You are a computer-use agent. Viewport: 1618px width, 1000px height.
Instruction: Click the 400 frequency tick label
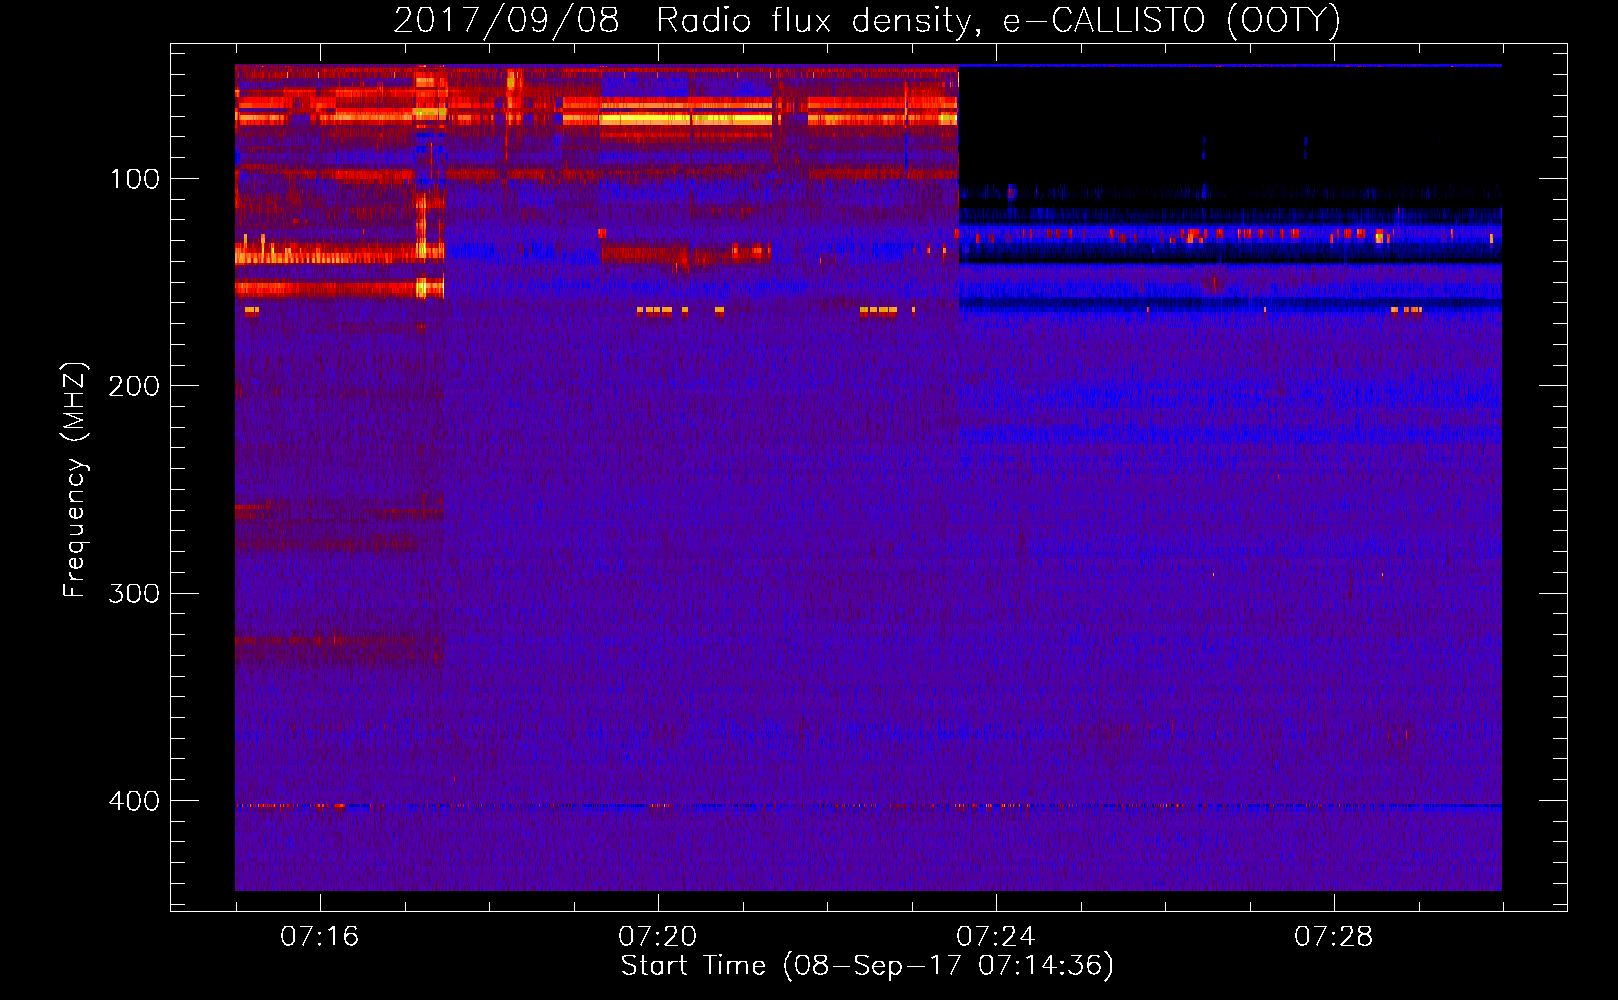pos(134,801)
